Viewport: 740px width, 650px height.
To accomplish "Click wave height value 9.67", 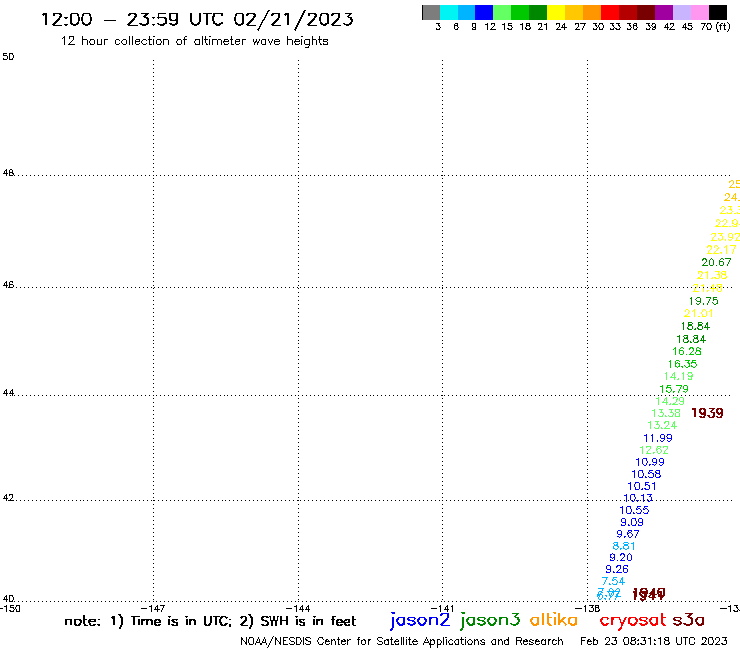I will pos(628,534).
